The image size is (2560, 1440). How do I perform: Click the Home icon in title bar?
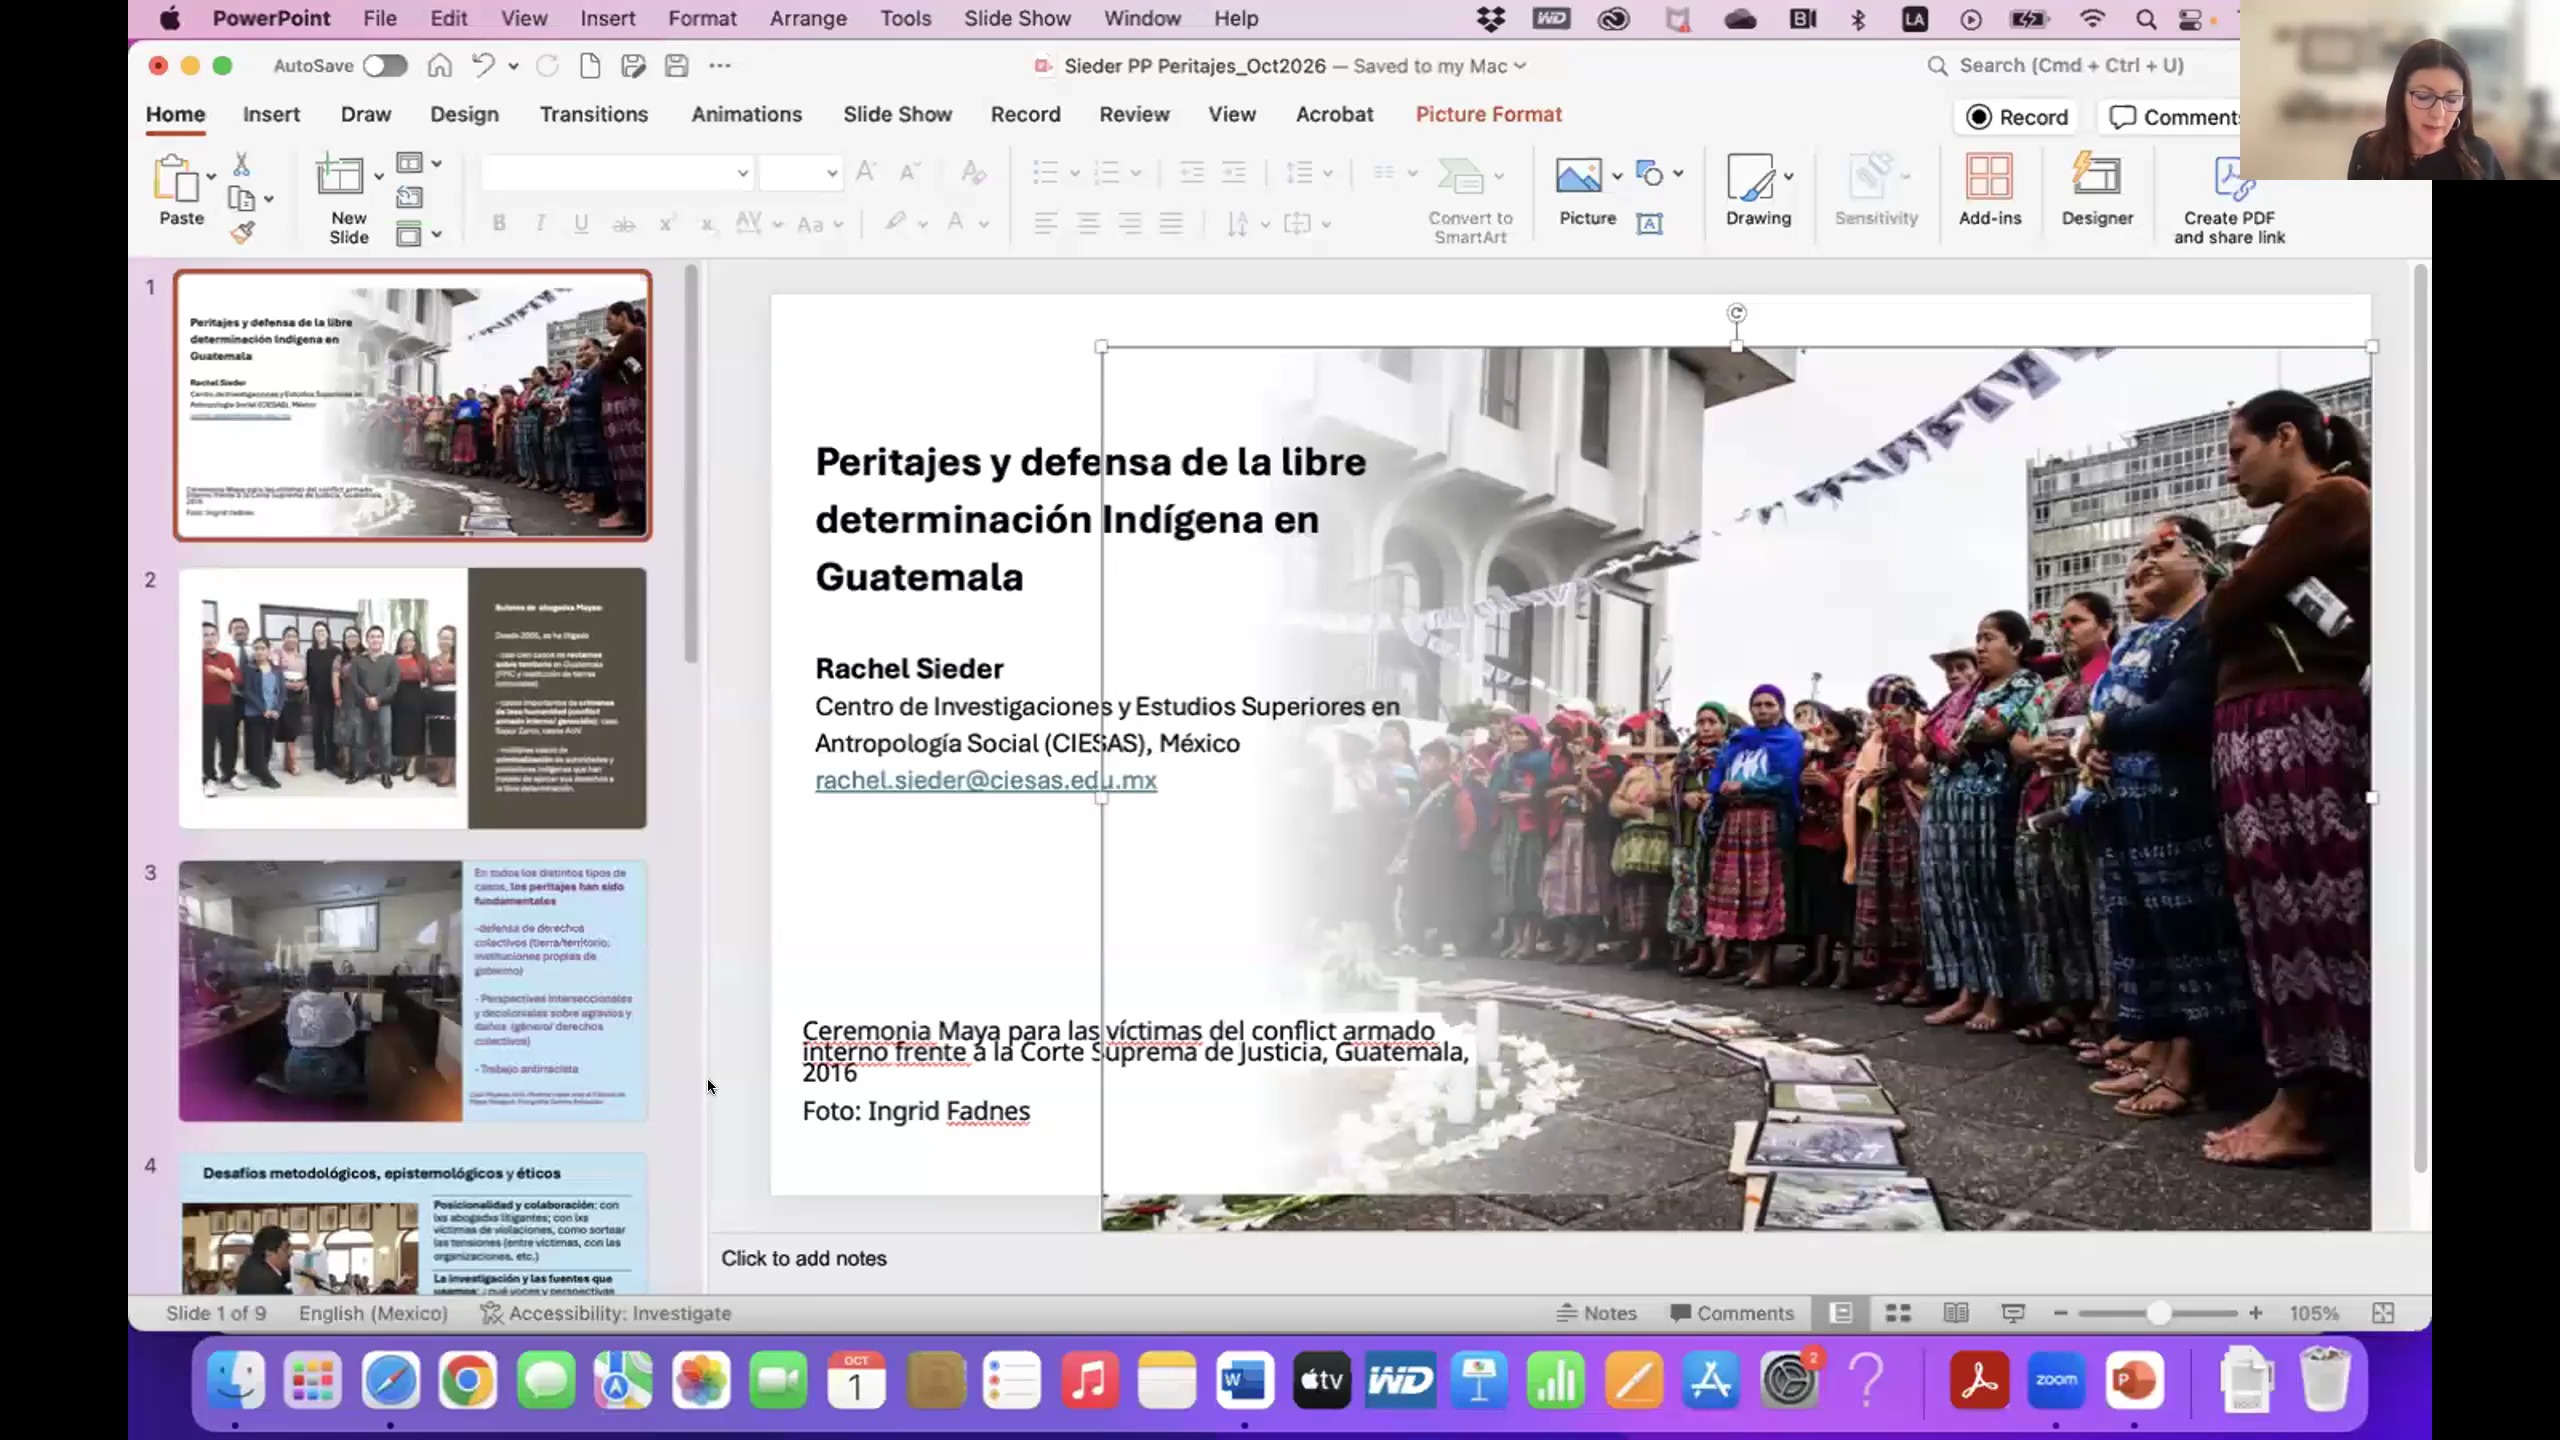click(439, 66)
